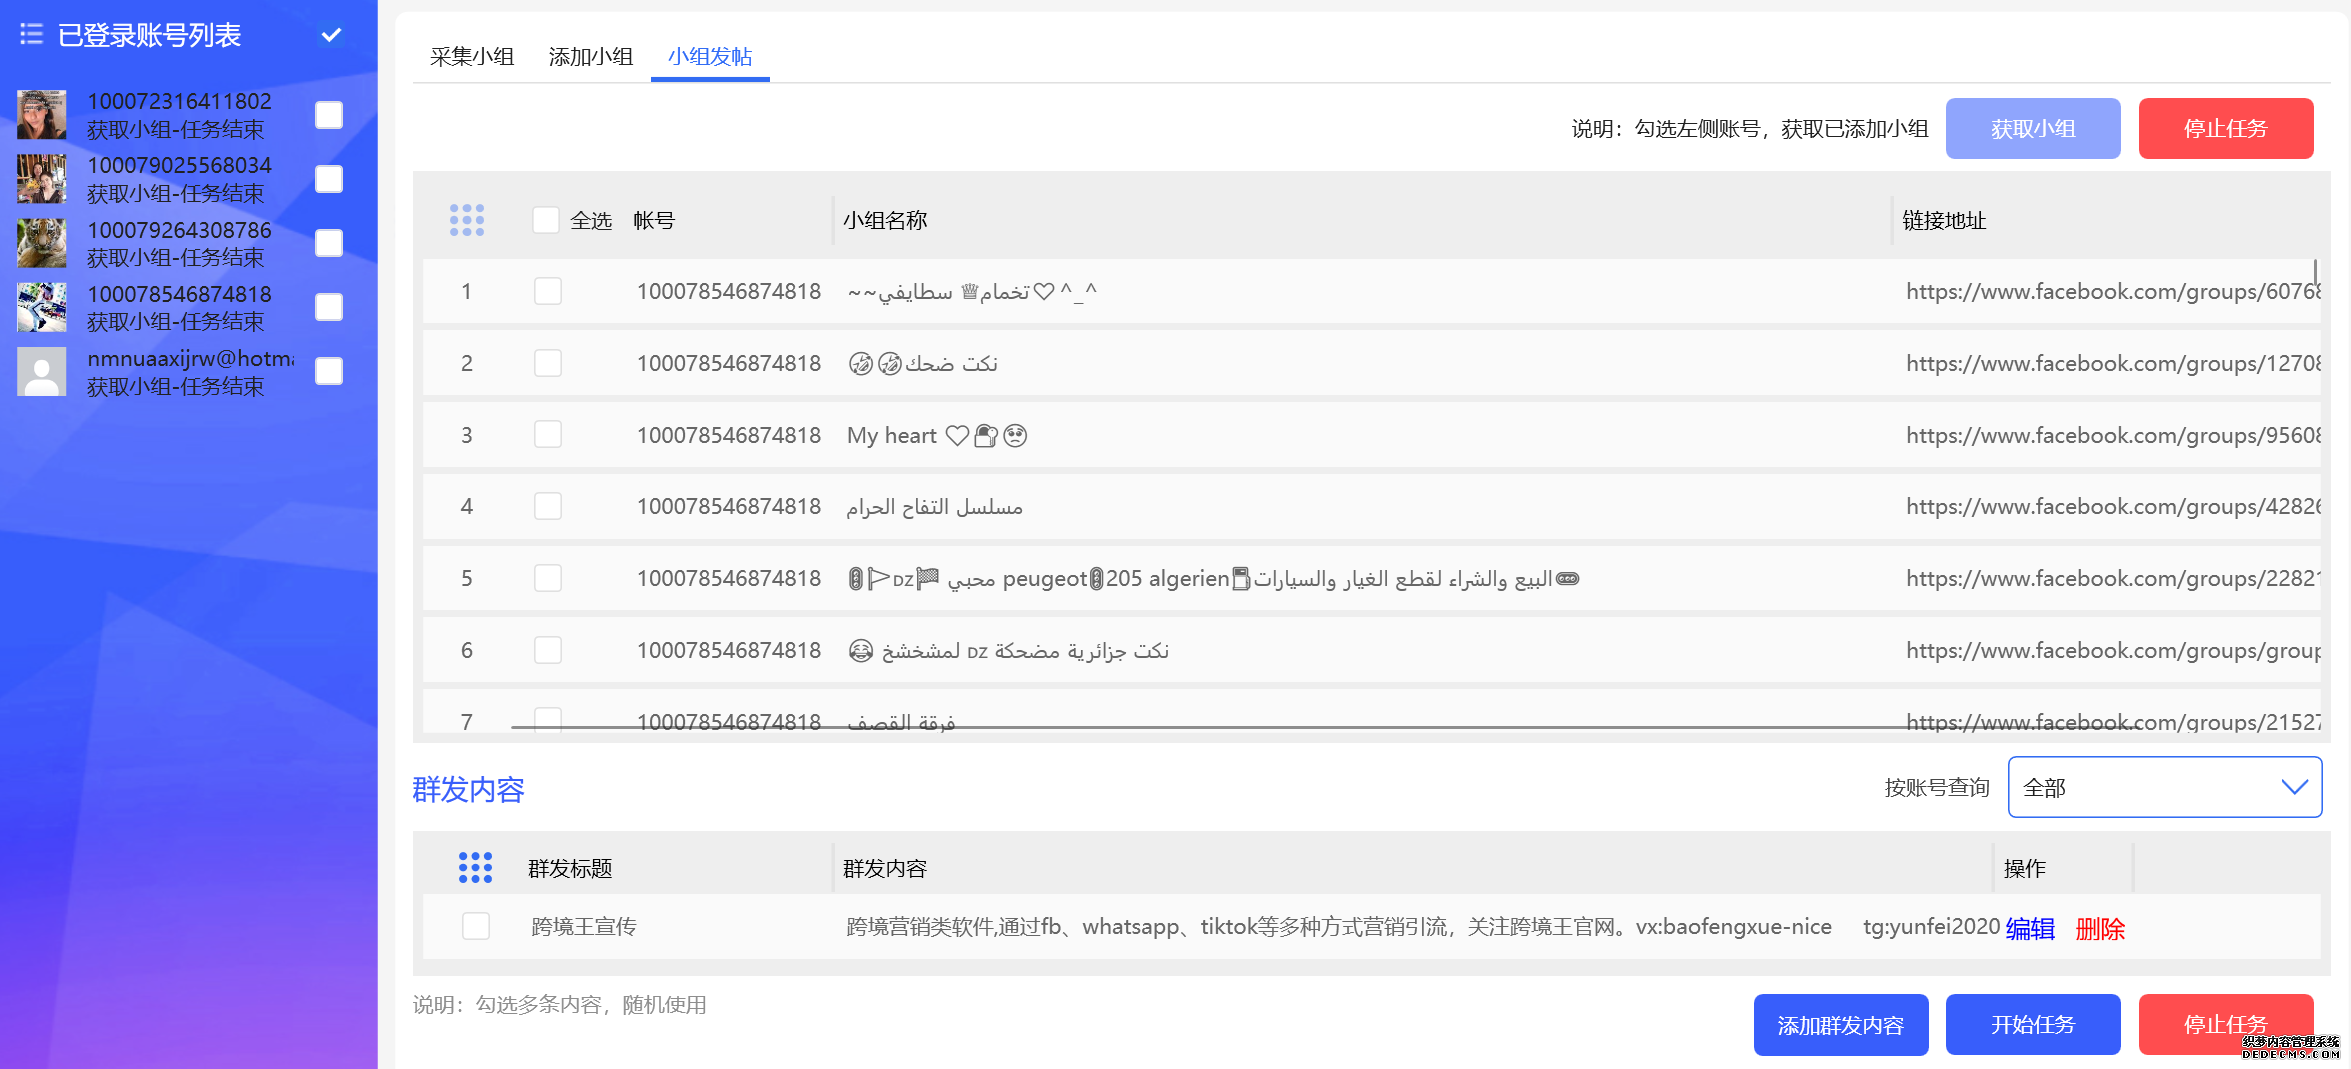Image resolution: width=2351 pixels, height=1069 pixels.
Task: Tick the checkbox for 跨境王宣传 content row
Action: coord(476,926)
